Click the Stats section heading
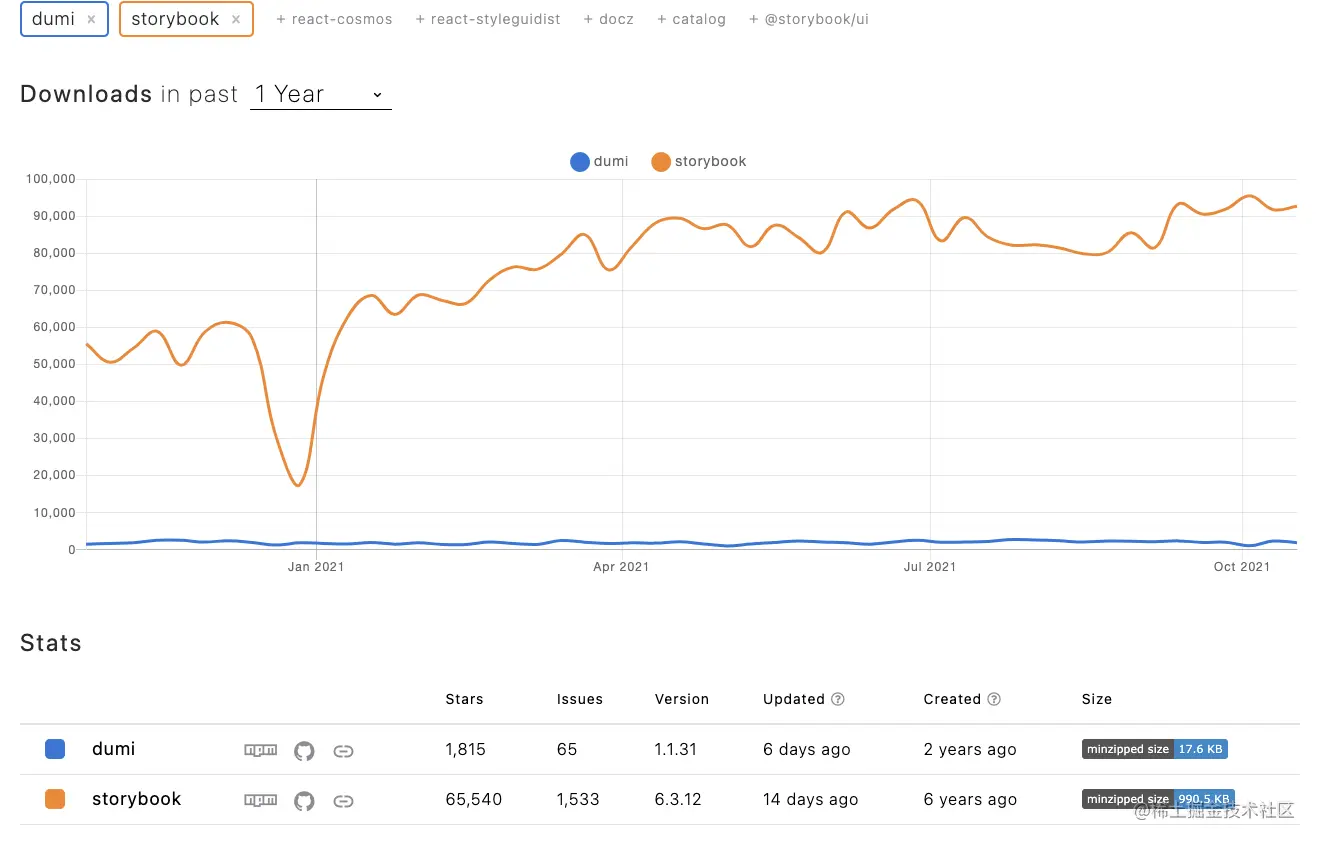 click(51, 643)
